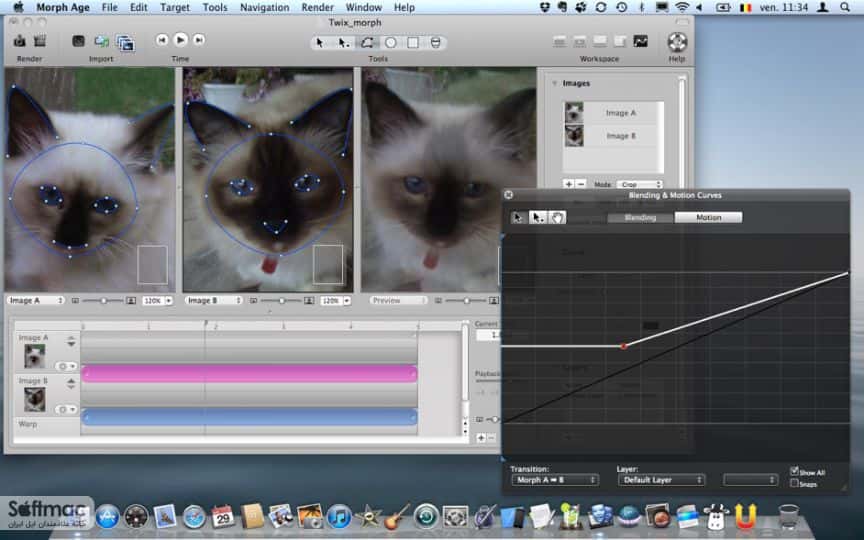Open the Image B zoom percentage dropdown
Screen dimensions: 864x540
(335, 301)
